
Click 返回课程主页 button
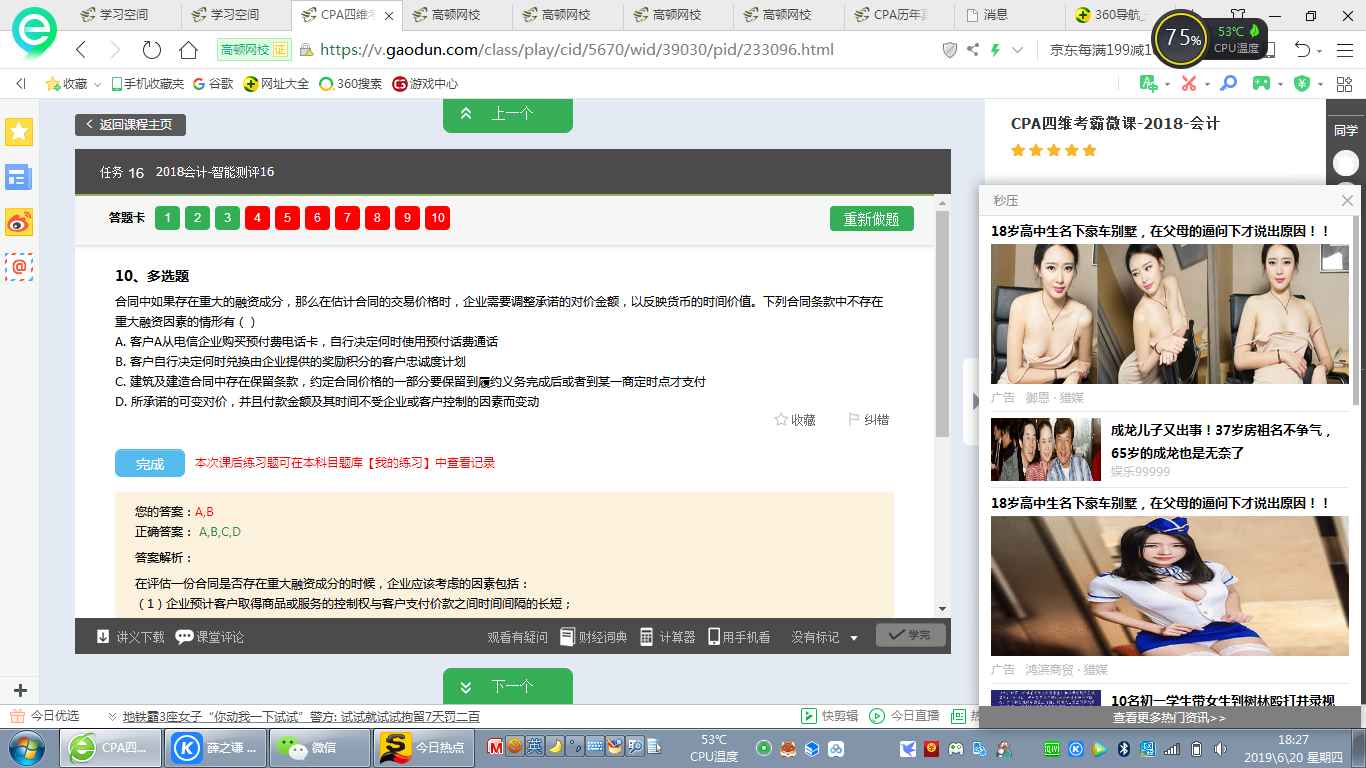(130, 125)
